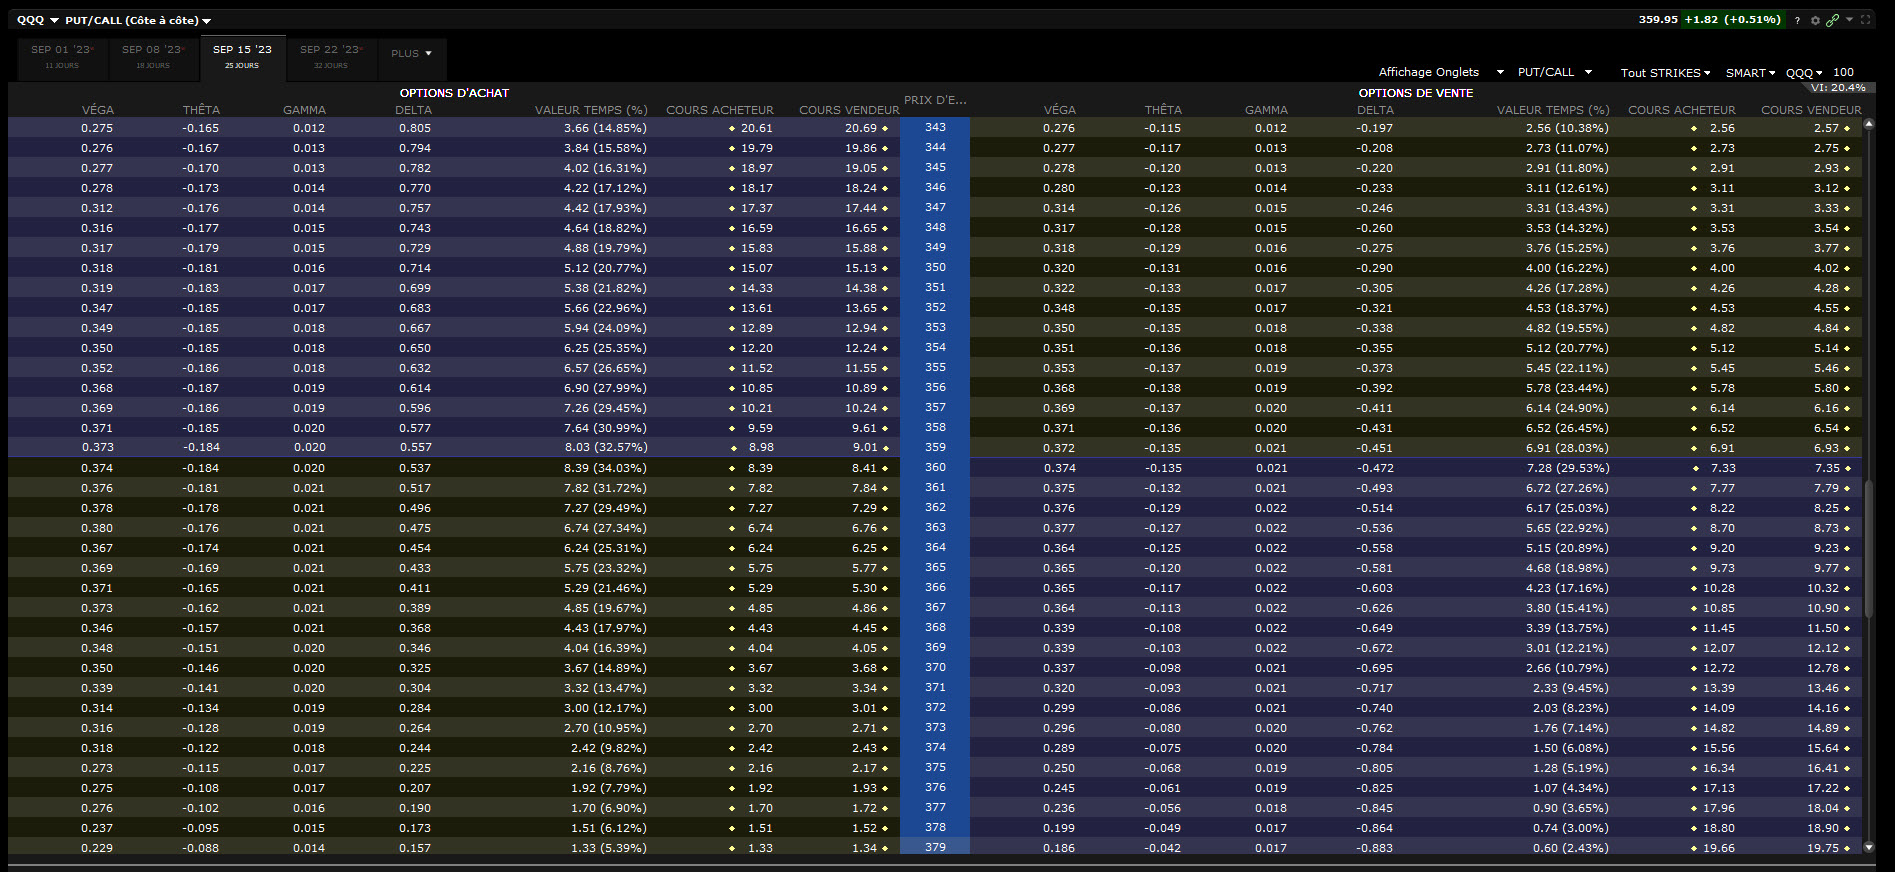Select strike 365 in the strike column

935,567
